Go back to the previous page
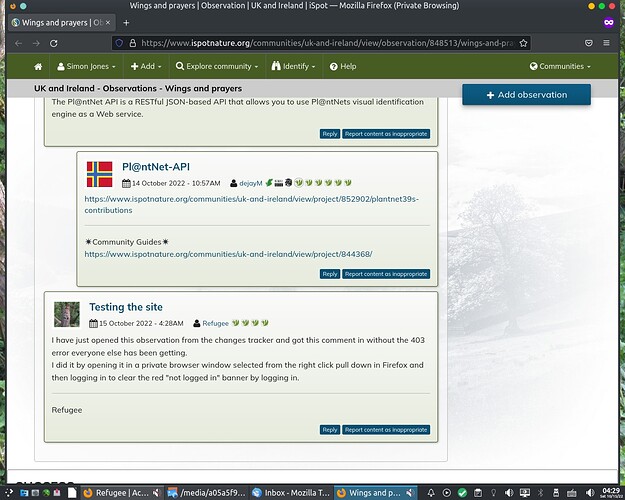The height and width of the screenshot is (500, 625). [18, 43]
